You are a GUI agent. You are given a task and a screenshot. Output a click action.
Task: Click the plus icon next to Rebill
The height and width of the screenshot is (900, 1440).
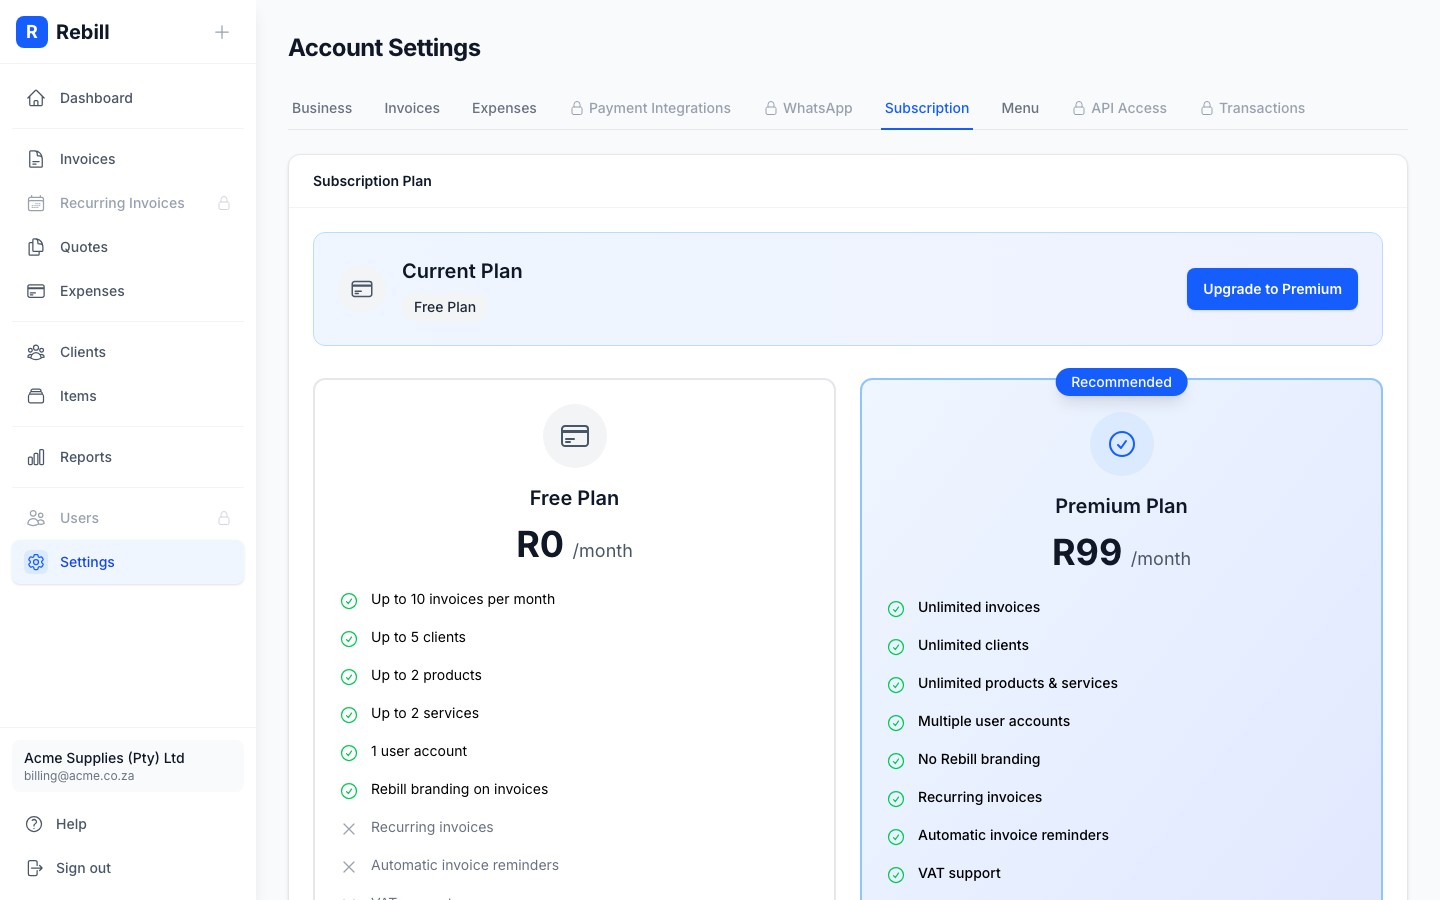(x=222, y=32)
